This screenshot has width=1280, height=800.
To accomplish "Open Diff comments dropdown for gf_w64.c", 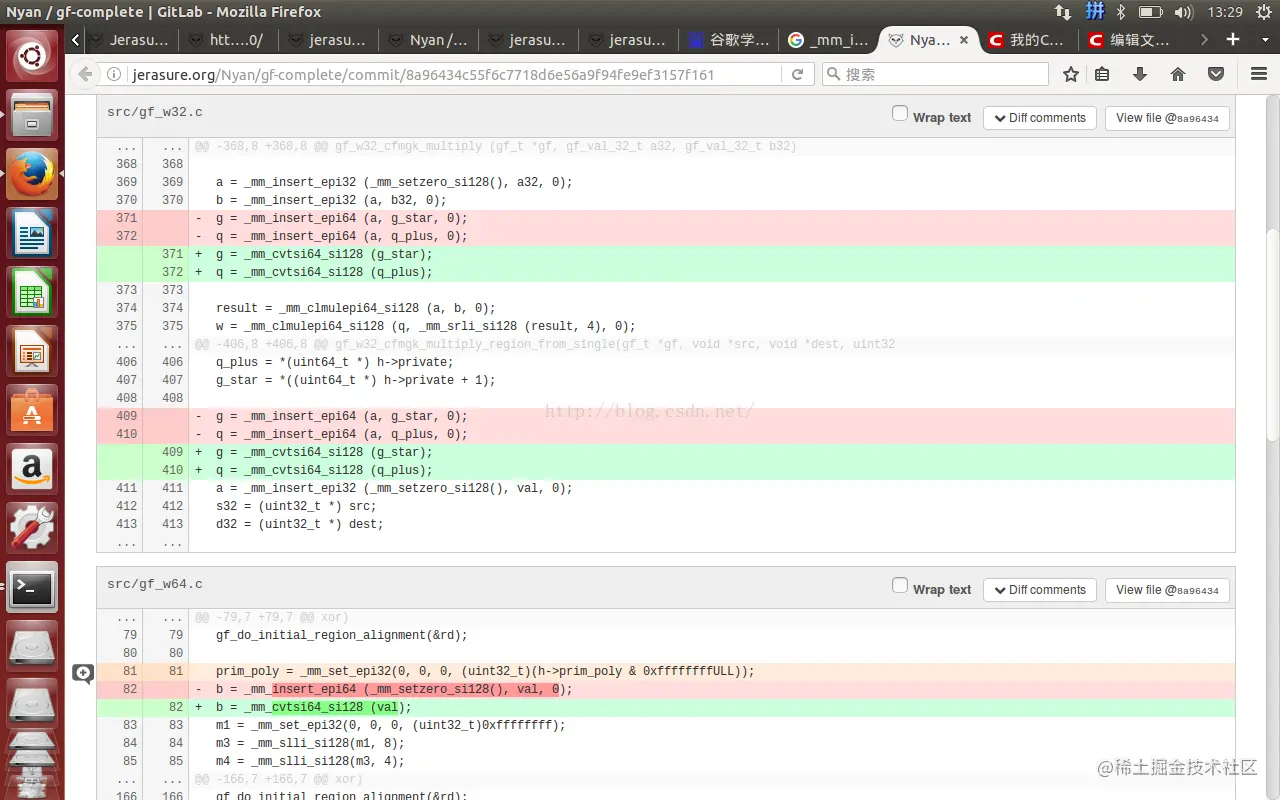I will pos(1040,590).
